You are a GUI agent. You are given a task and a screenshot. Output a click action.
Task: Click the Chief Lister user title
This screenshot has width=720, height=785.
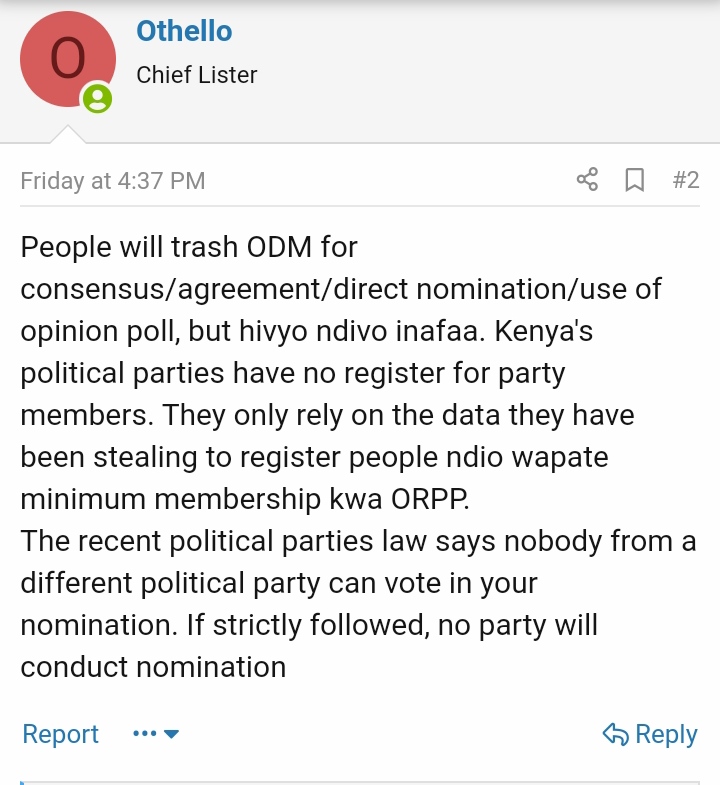[x=197, y=75]
